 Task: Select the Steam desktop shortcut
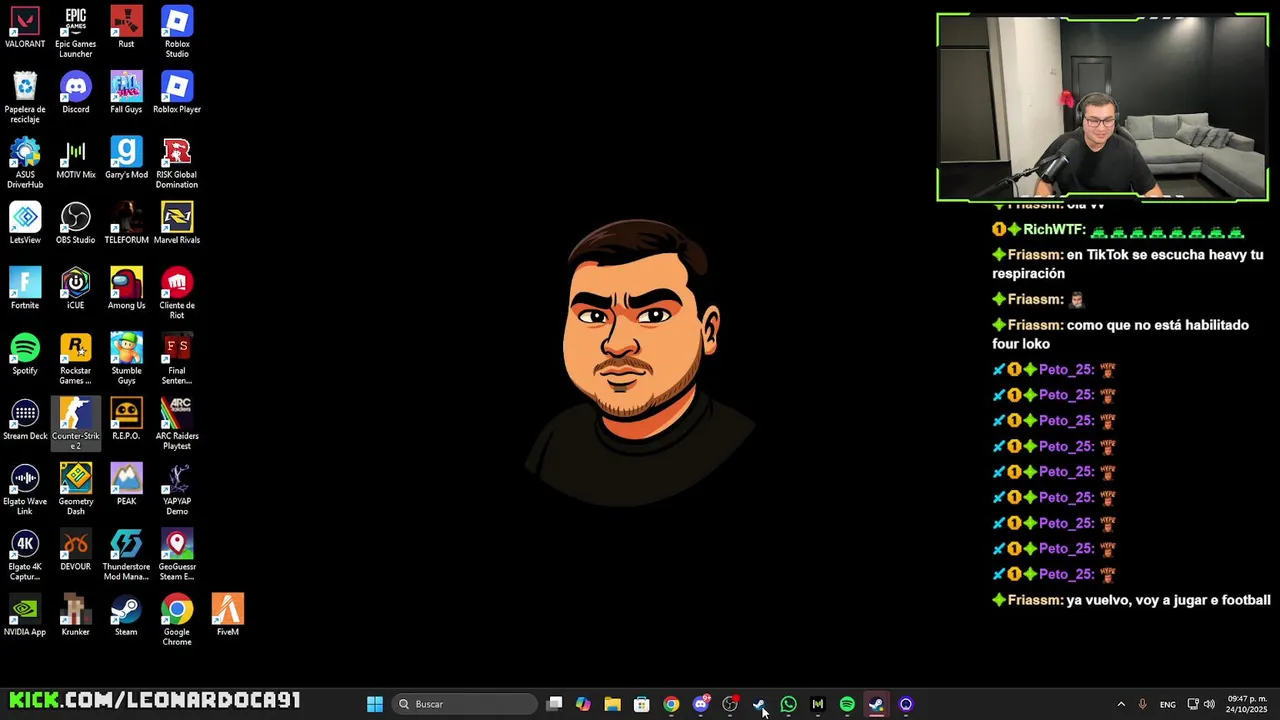point(126,616)
